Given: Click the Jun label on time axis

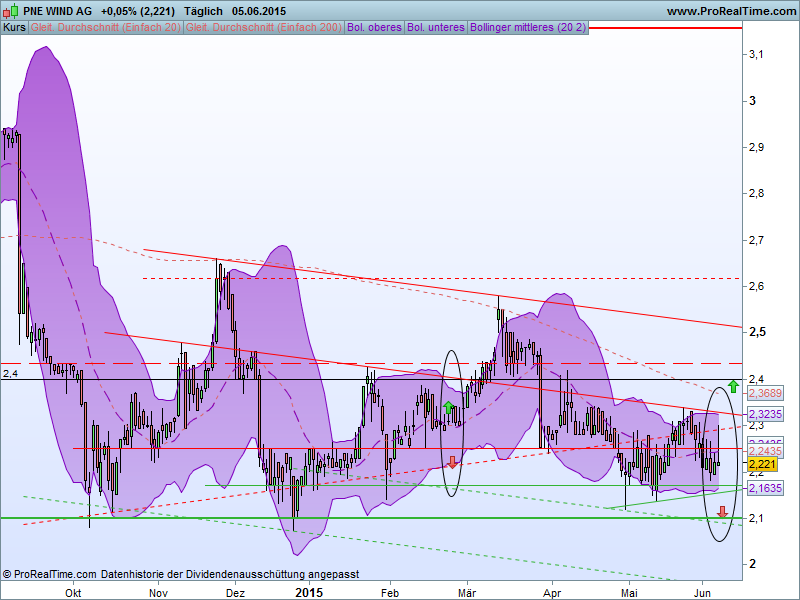Looking at the screenshot, I should (x=703, y=593).
